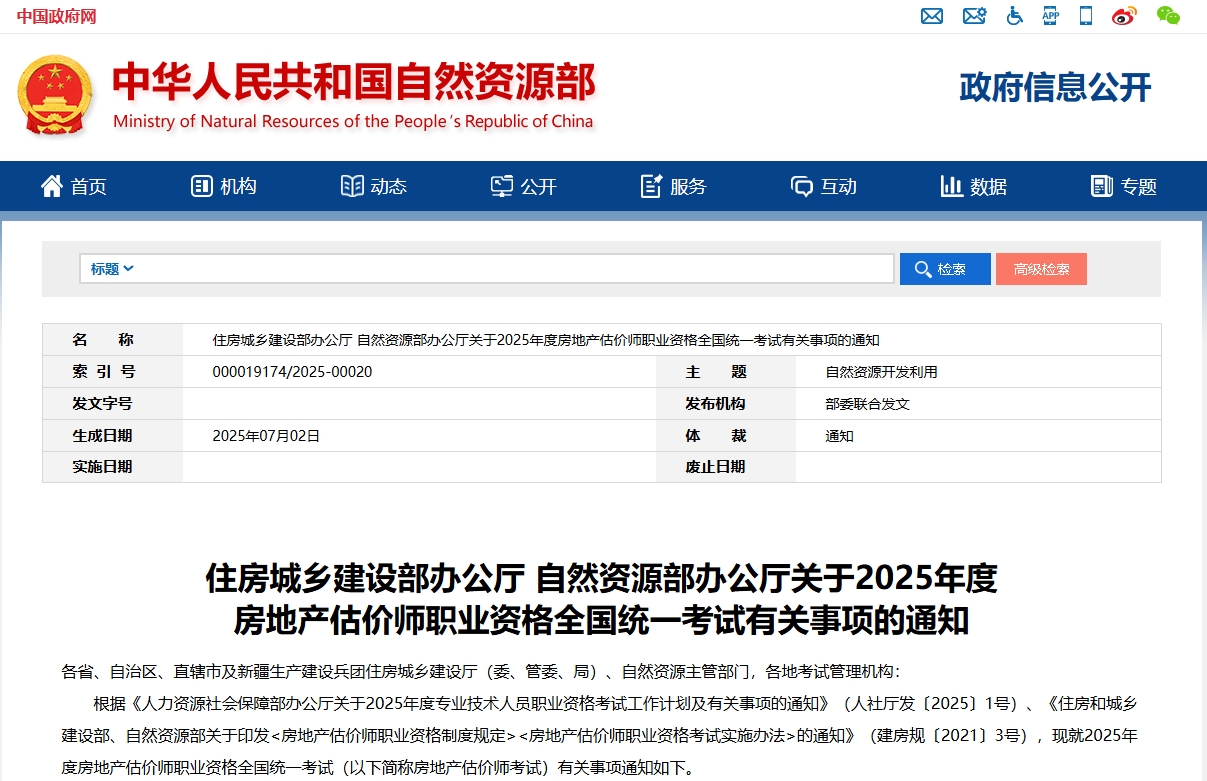Click the 高级检索 advanced search button
This screenshot has height=781, width=1207.
(1041, 269)
